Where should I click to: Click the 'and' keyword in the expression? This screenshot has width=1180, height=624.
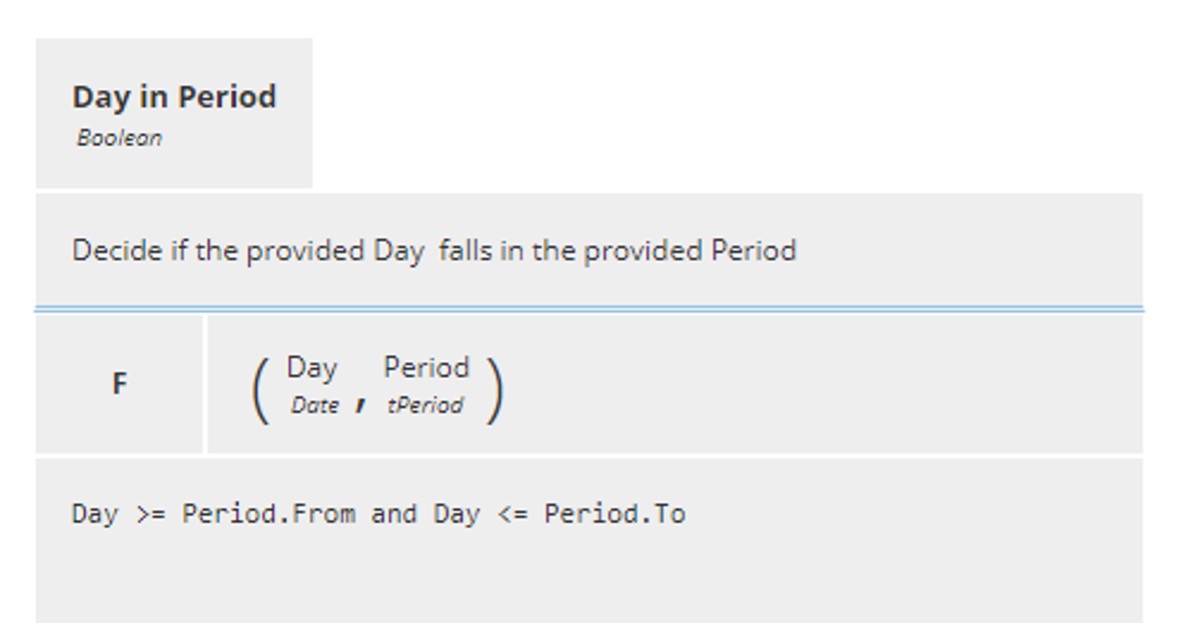coord(394,513)
